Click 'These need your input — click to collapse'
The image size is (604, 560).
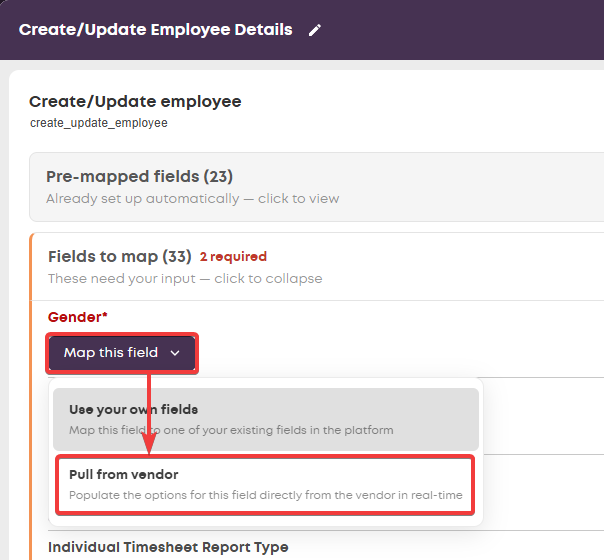click(x=185, y=278)
